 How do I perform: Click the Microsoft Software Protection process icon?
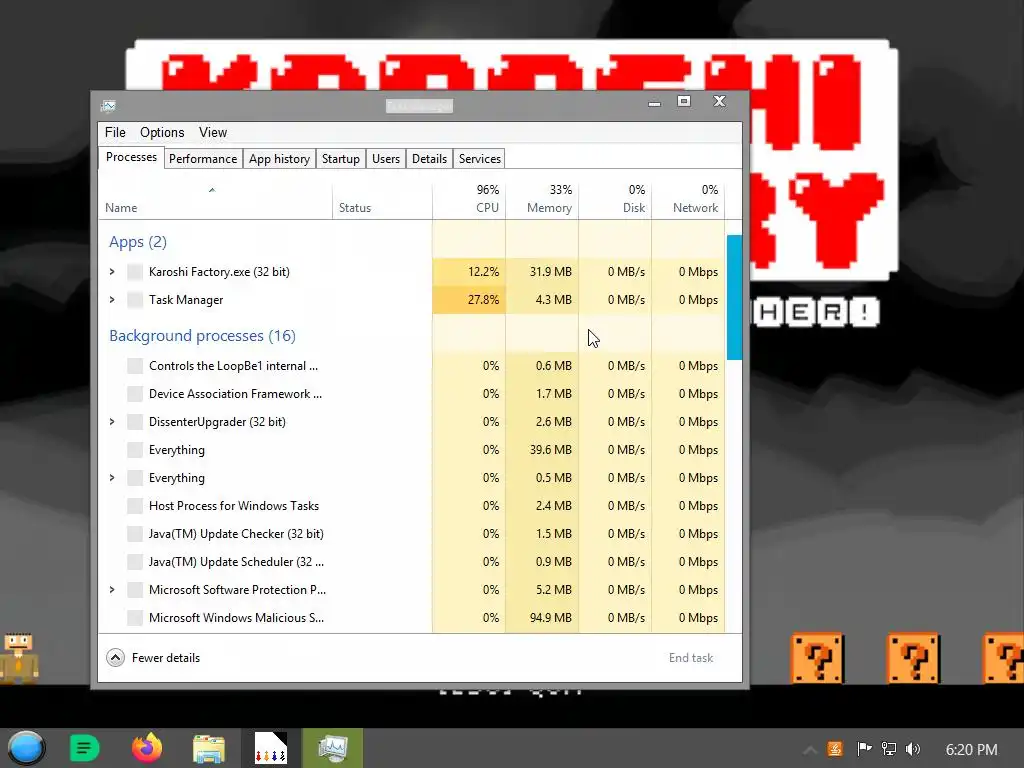(135, 590)
